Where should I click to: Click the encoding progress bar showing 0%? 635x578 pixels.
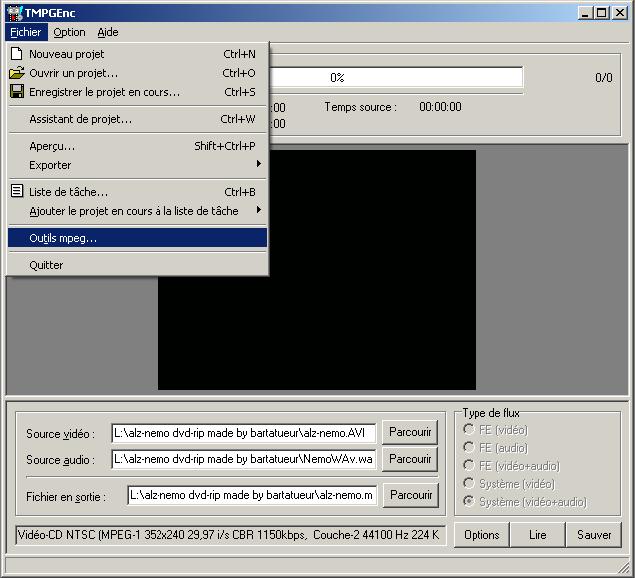[395, 77]
